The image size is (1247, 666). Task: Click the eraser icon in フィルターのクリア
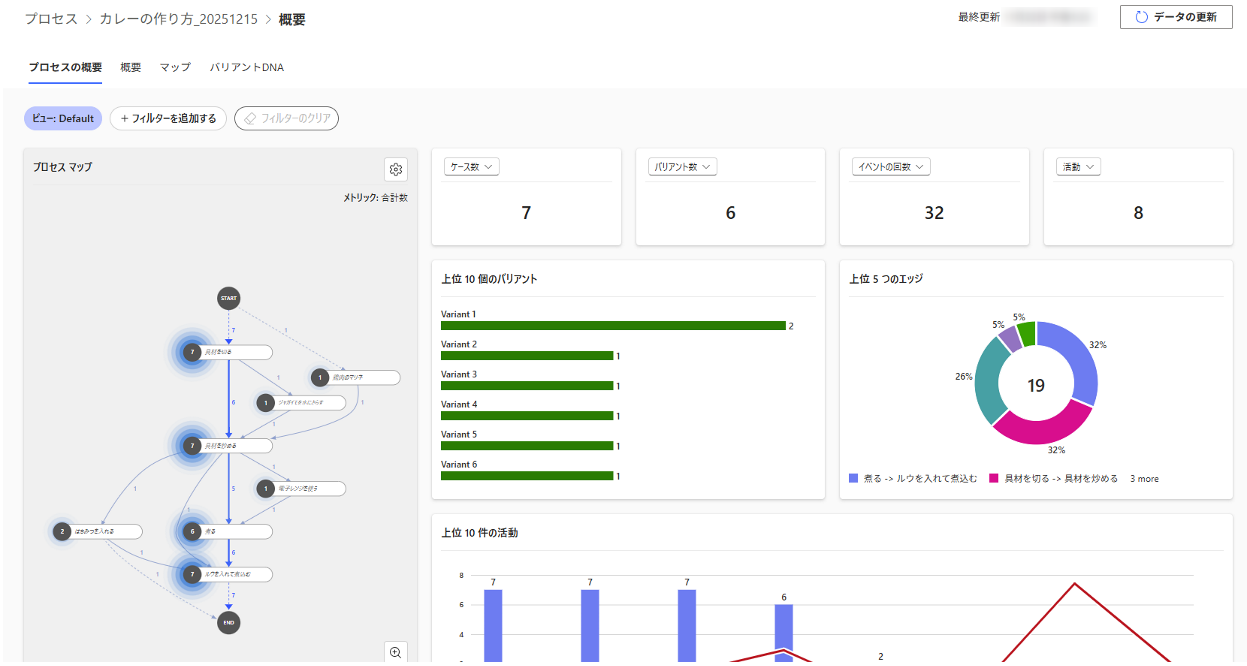click(x=250, y=118)
